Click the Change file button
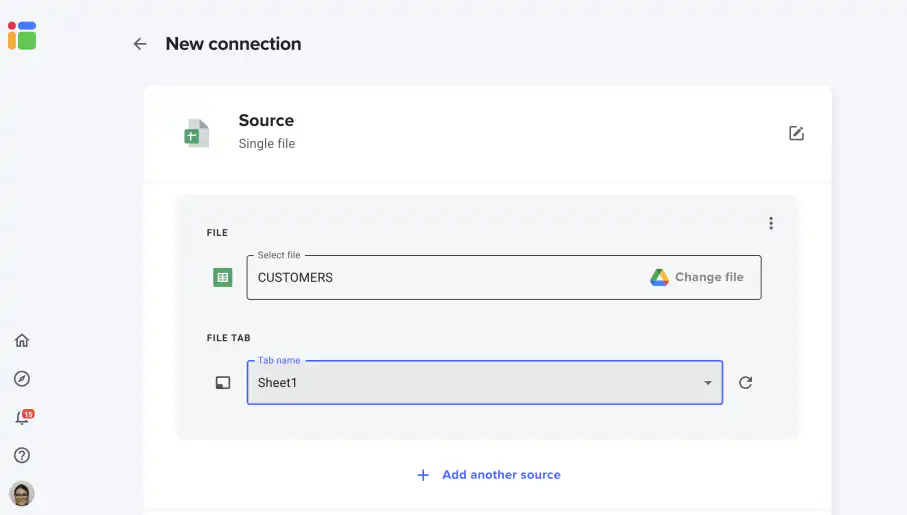Image resolution: width=907 pixels, height=515 pixels. 697,277
